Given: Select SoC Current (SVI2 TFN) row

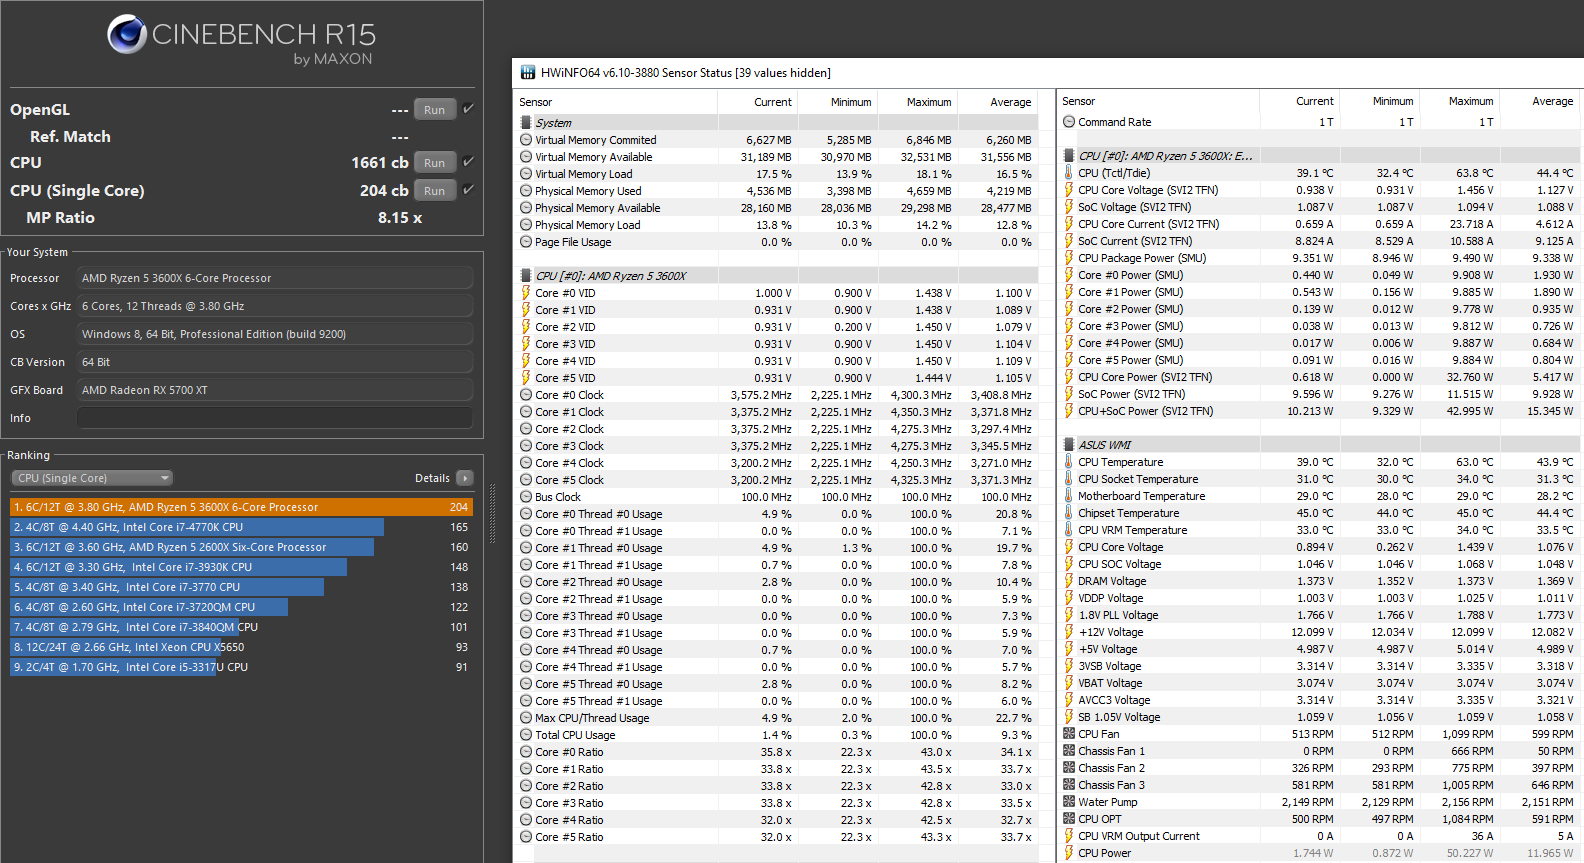Looking at the screenshot, I should pos(1319,241).
